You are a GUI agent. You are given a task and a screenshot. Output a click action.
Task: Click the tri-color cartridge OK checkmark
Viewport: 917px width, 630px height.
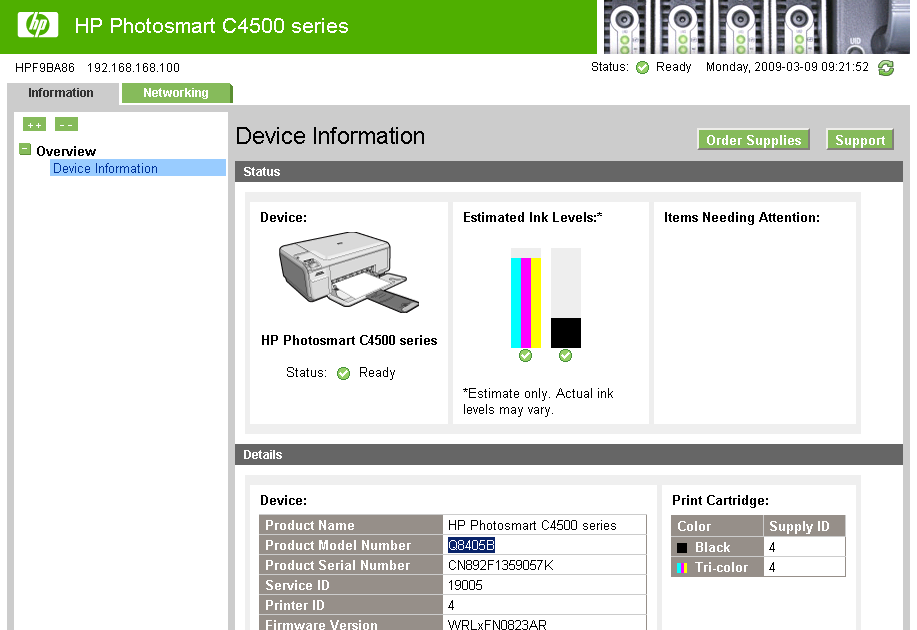click(525, 356)
